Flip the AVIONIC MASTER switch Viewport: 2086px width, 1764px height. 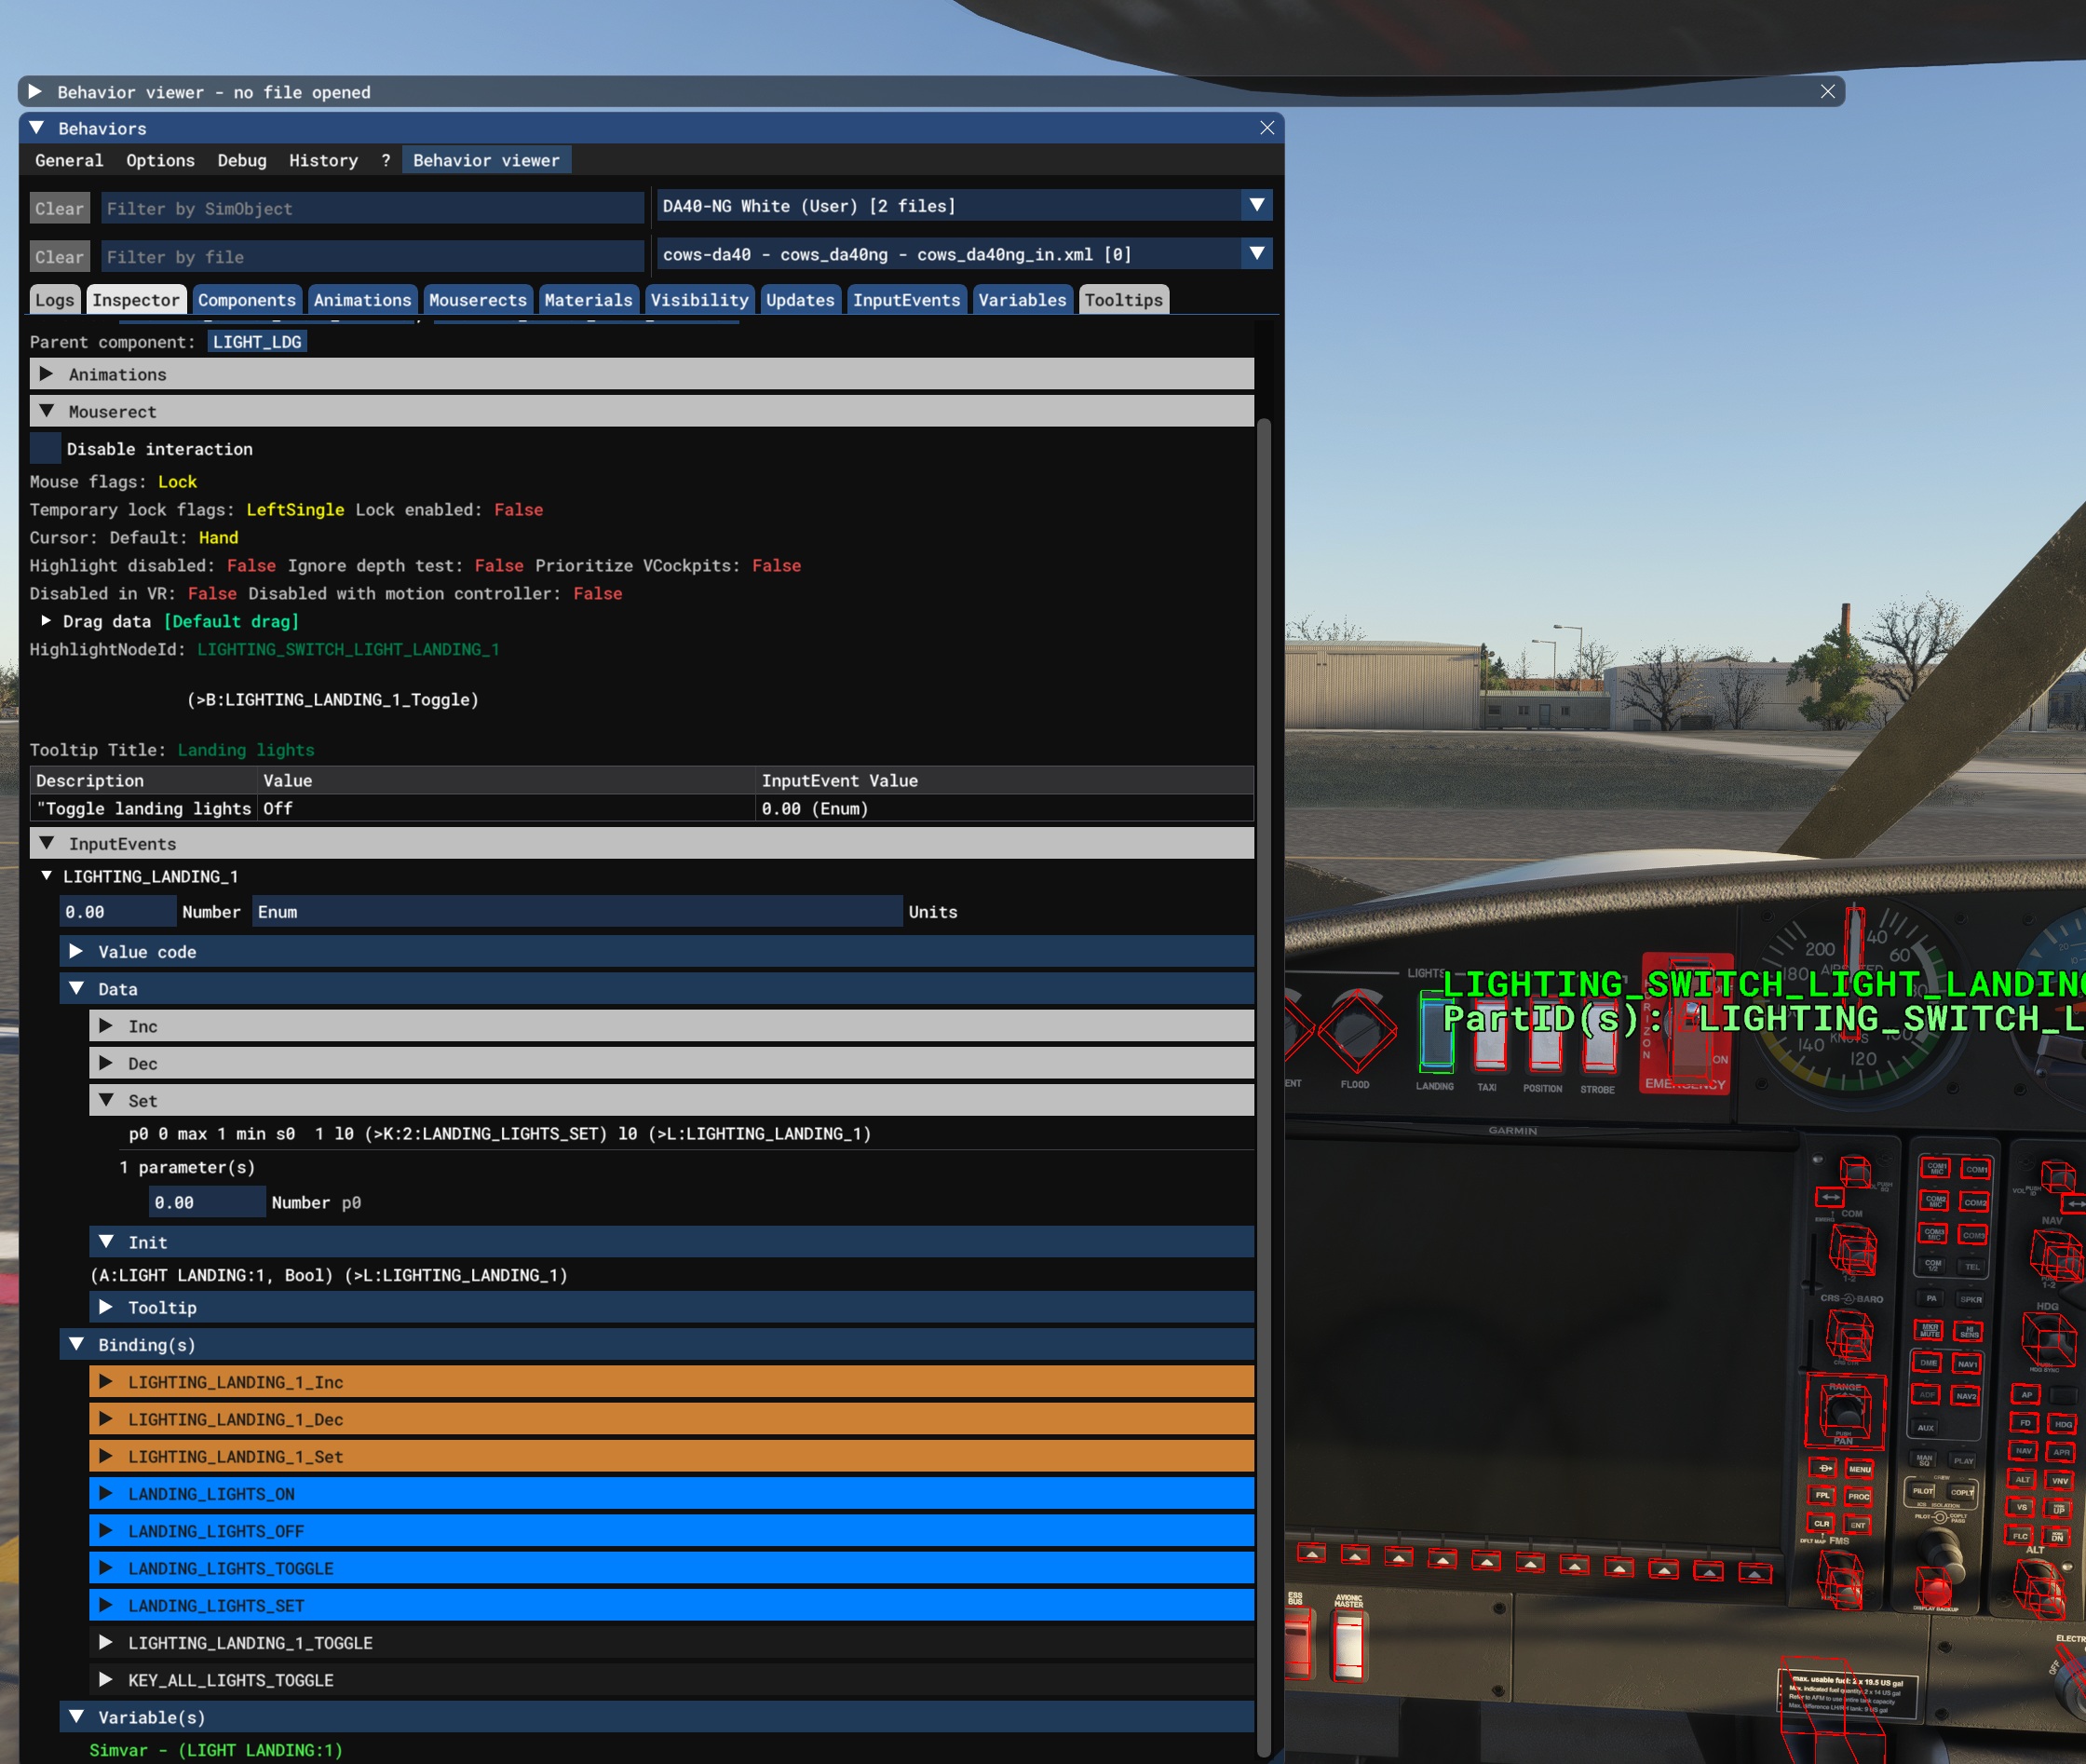[x=1348, y=1646]
